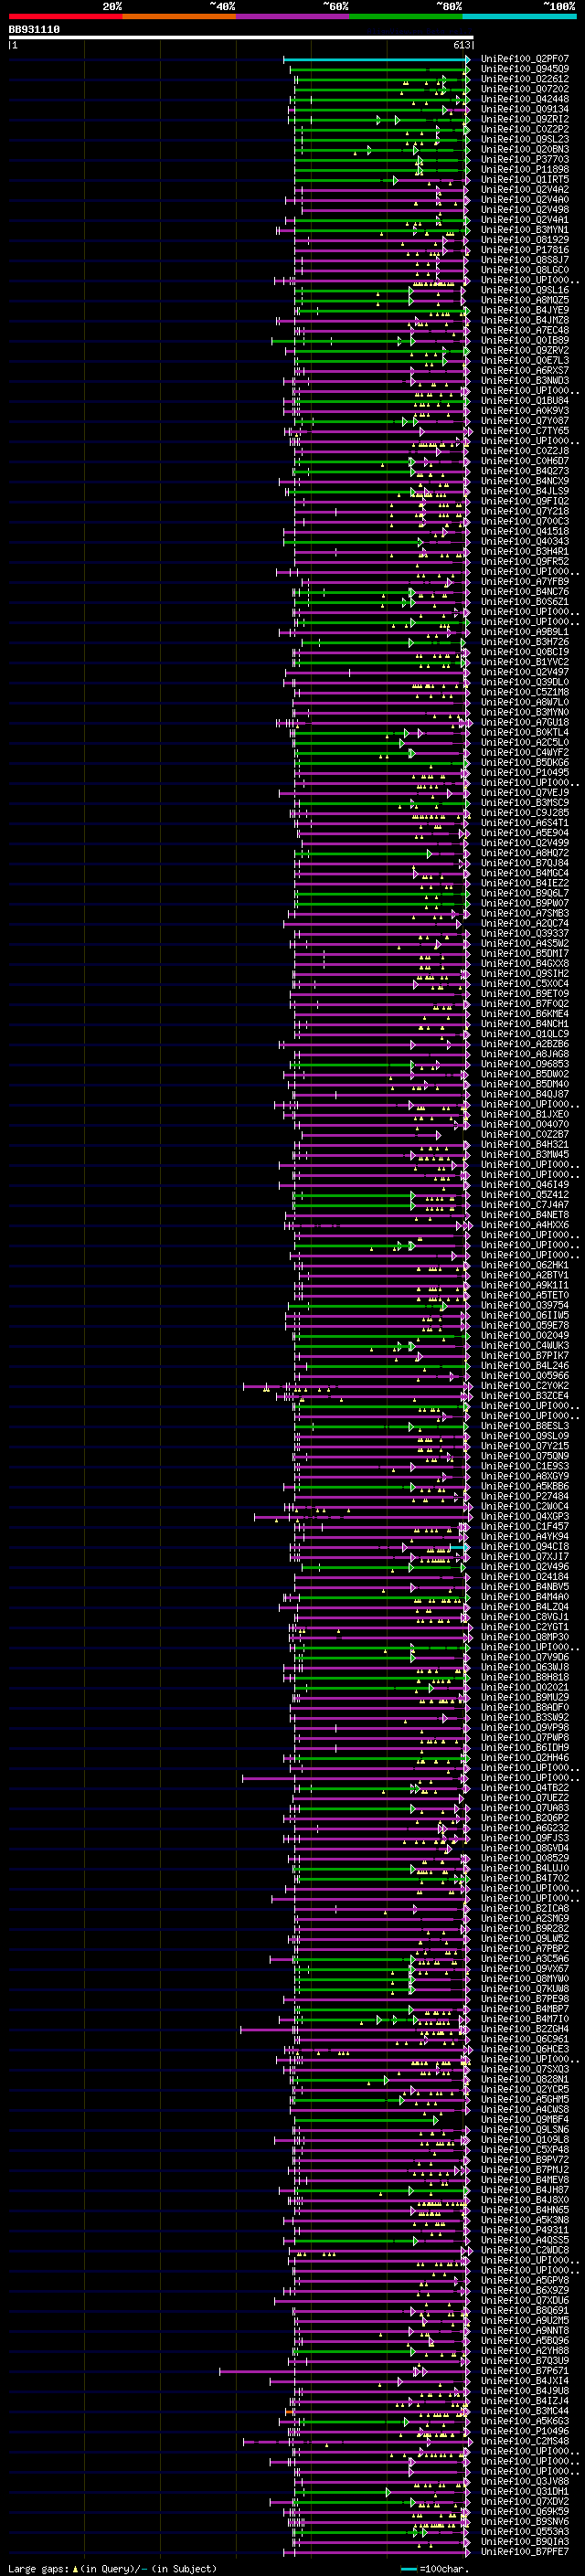Click the red 20% identity legend bar
The width and height of the screenshot is (585, 2576).
(x=65, y=17)
